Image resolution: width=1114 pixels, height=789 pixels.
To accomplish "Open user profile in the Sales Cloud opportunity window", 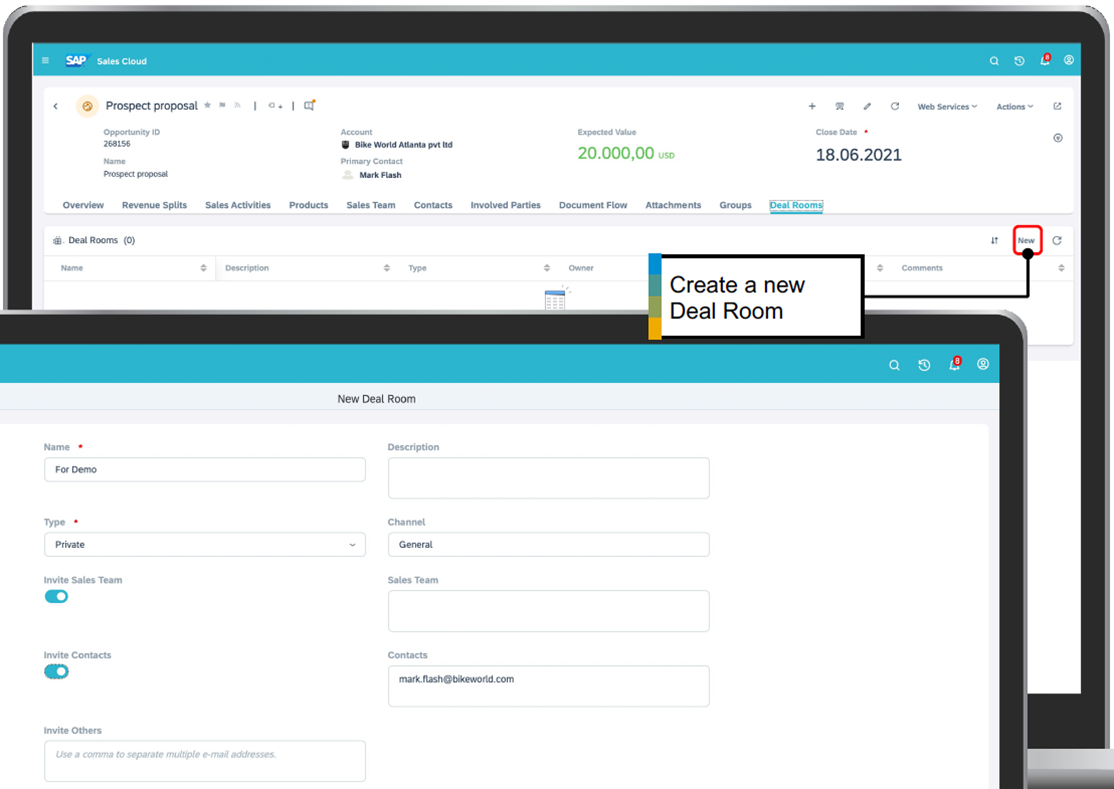I will pos(1069,60).
